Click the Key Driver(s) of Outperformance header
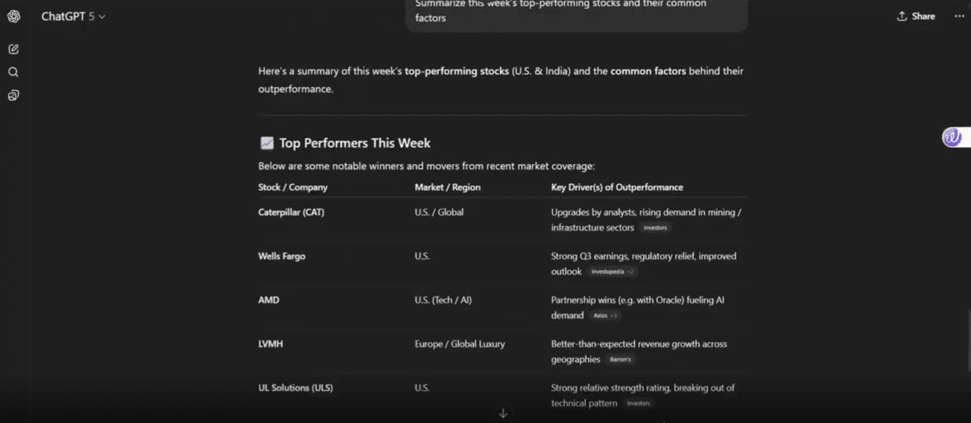The width and height of the screenshot is (971, 423). tap(617, 187)
